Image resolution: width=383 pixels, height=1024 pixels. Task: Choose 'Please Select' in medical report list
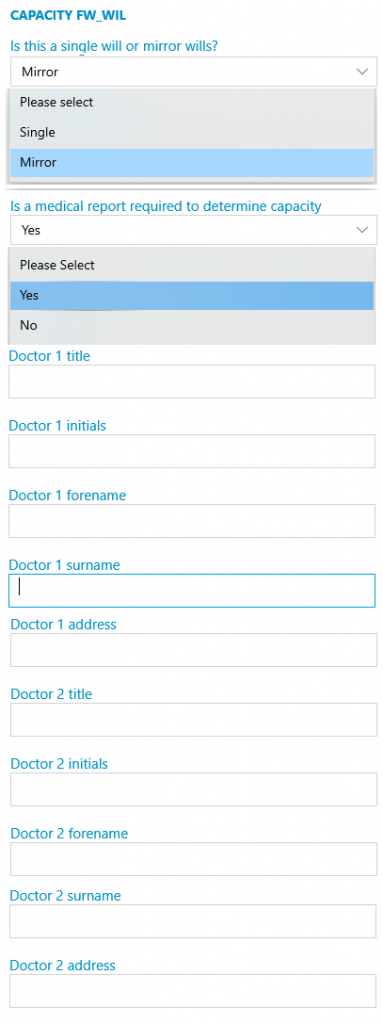tap(192, 265)
